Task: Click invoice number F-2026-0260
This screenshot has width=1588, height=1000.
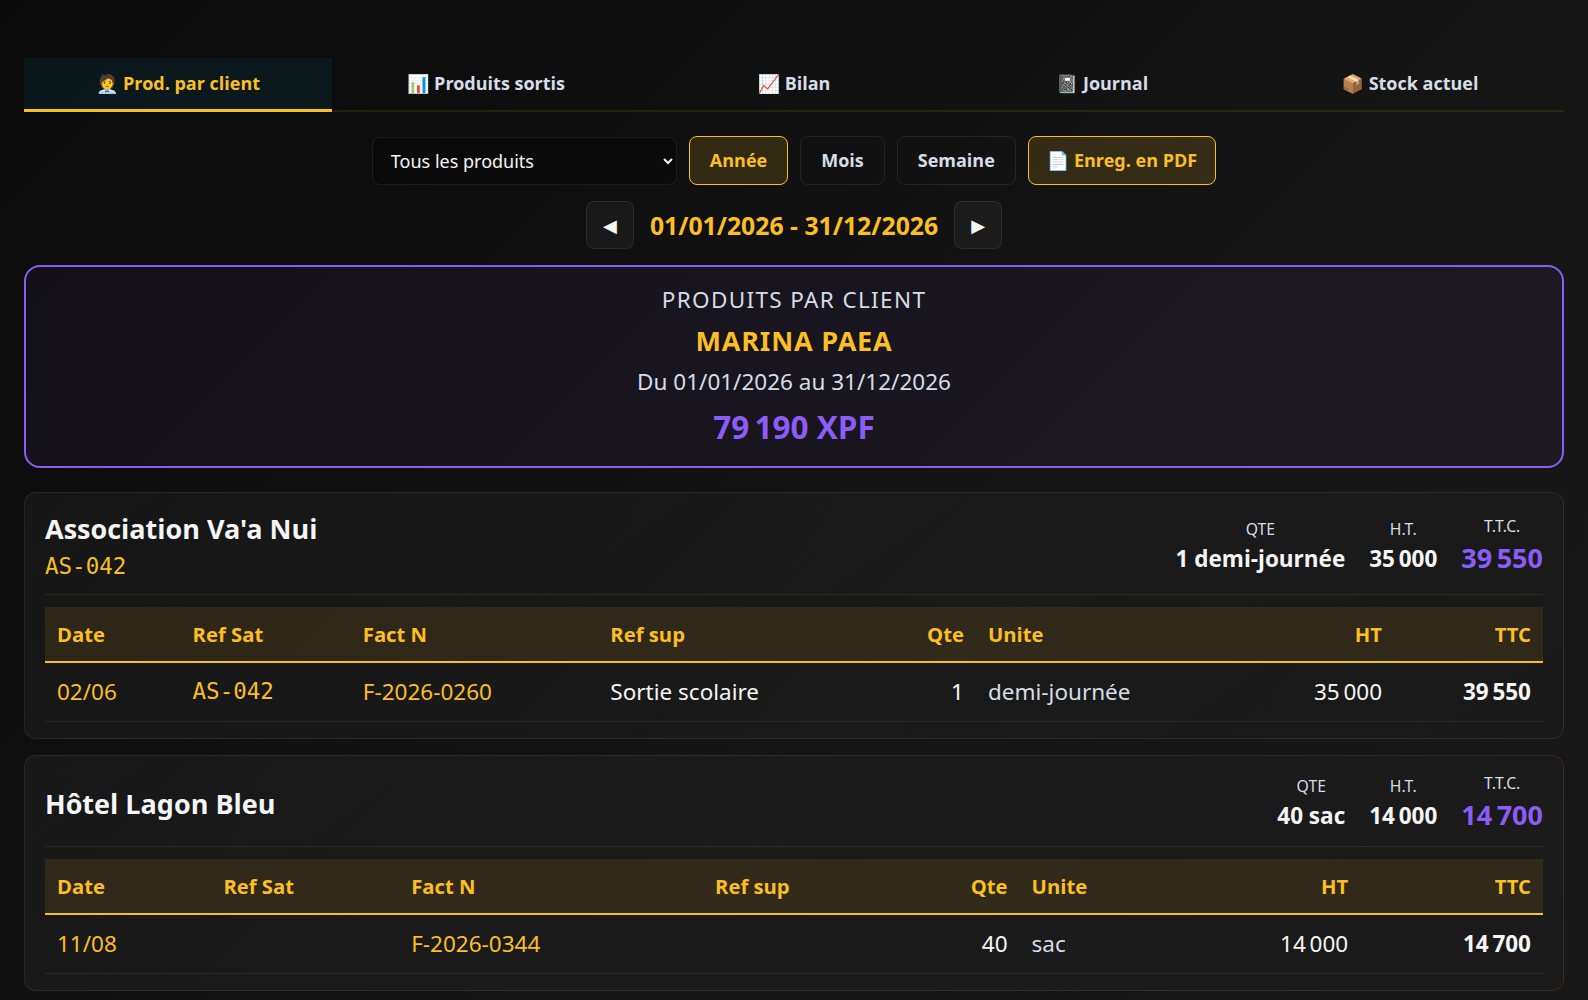Action: click(427, 692)
